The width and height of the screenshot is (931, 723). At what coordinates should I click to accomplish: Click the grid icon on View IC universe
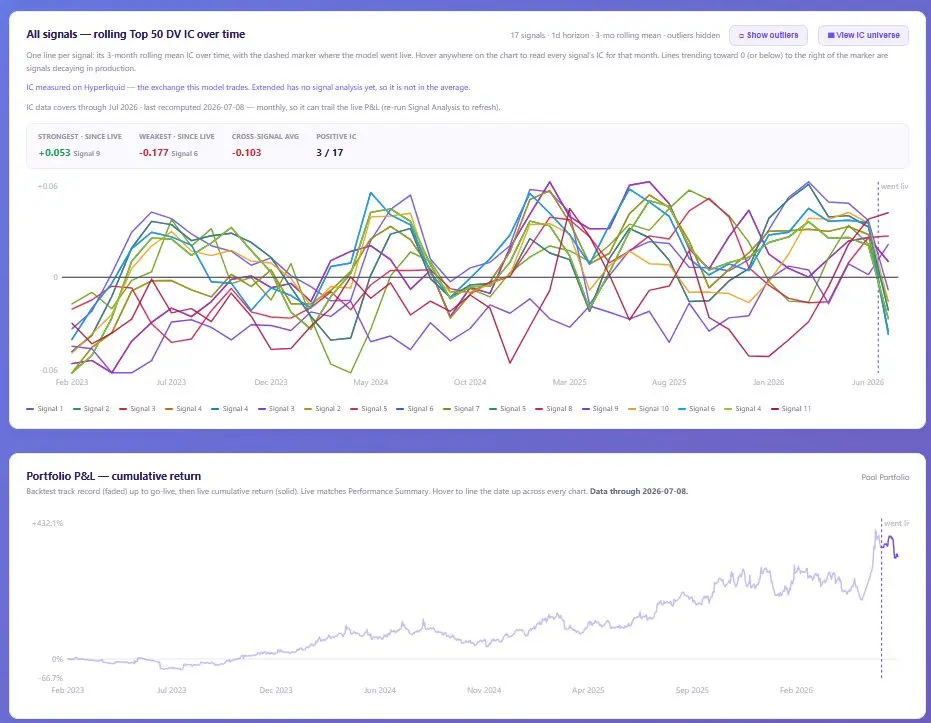(831, 36)
